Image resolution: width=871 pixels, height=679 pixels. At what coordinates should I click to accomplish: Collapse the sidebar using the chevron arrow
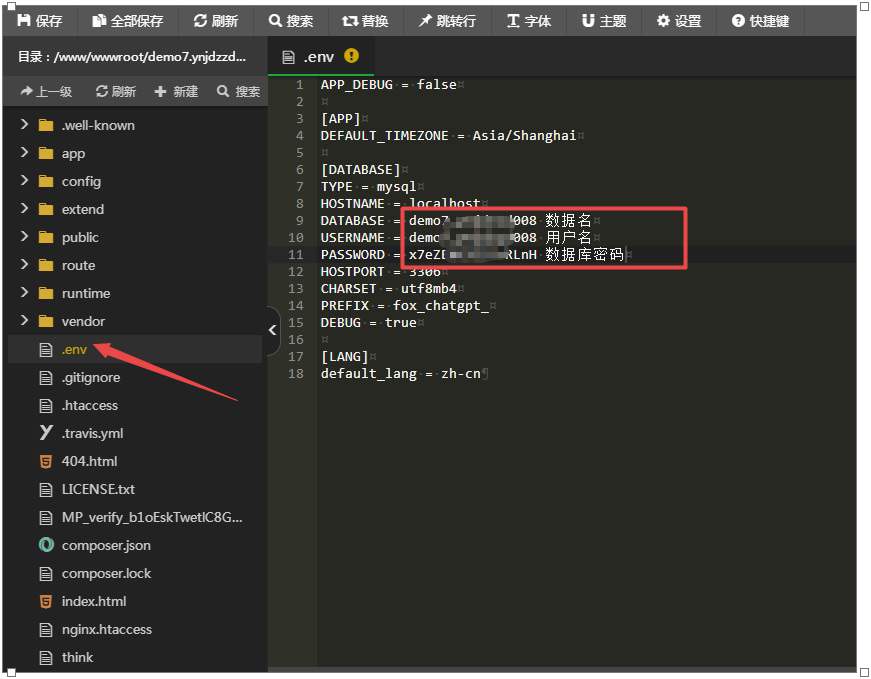coord(272,328)
